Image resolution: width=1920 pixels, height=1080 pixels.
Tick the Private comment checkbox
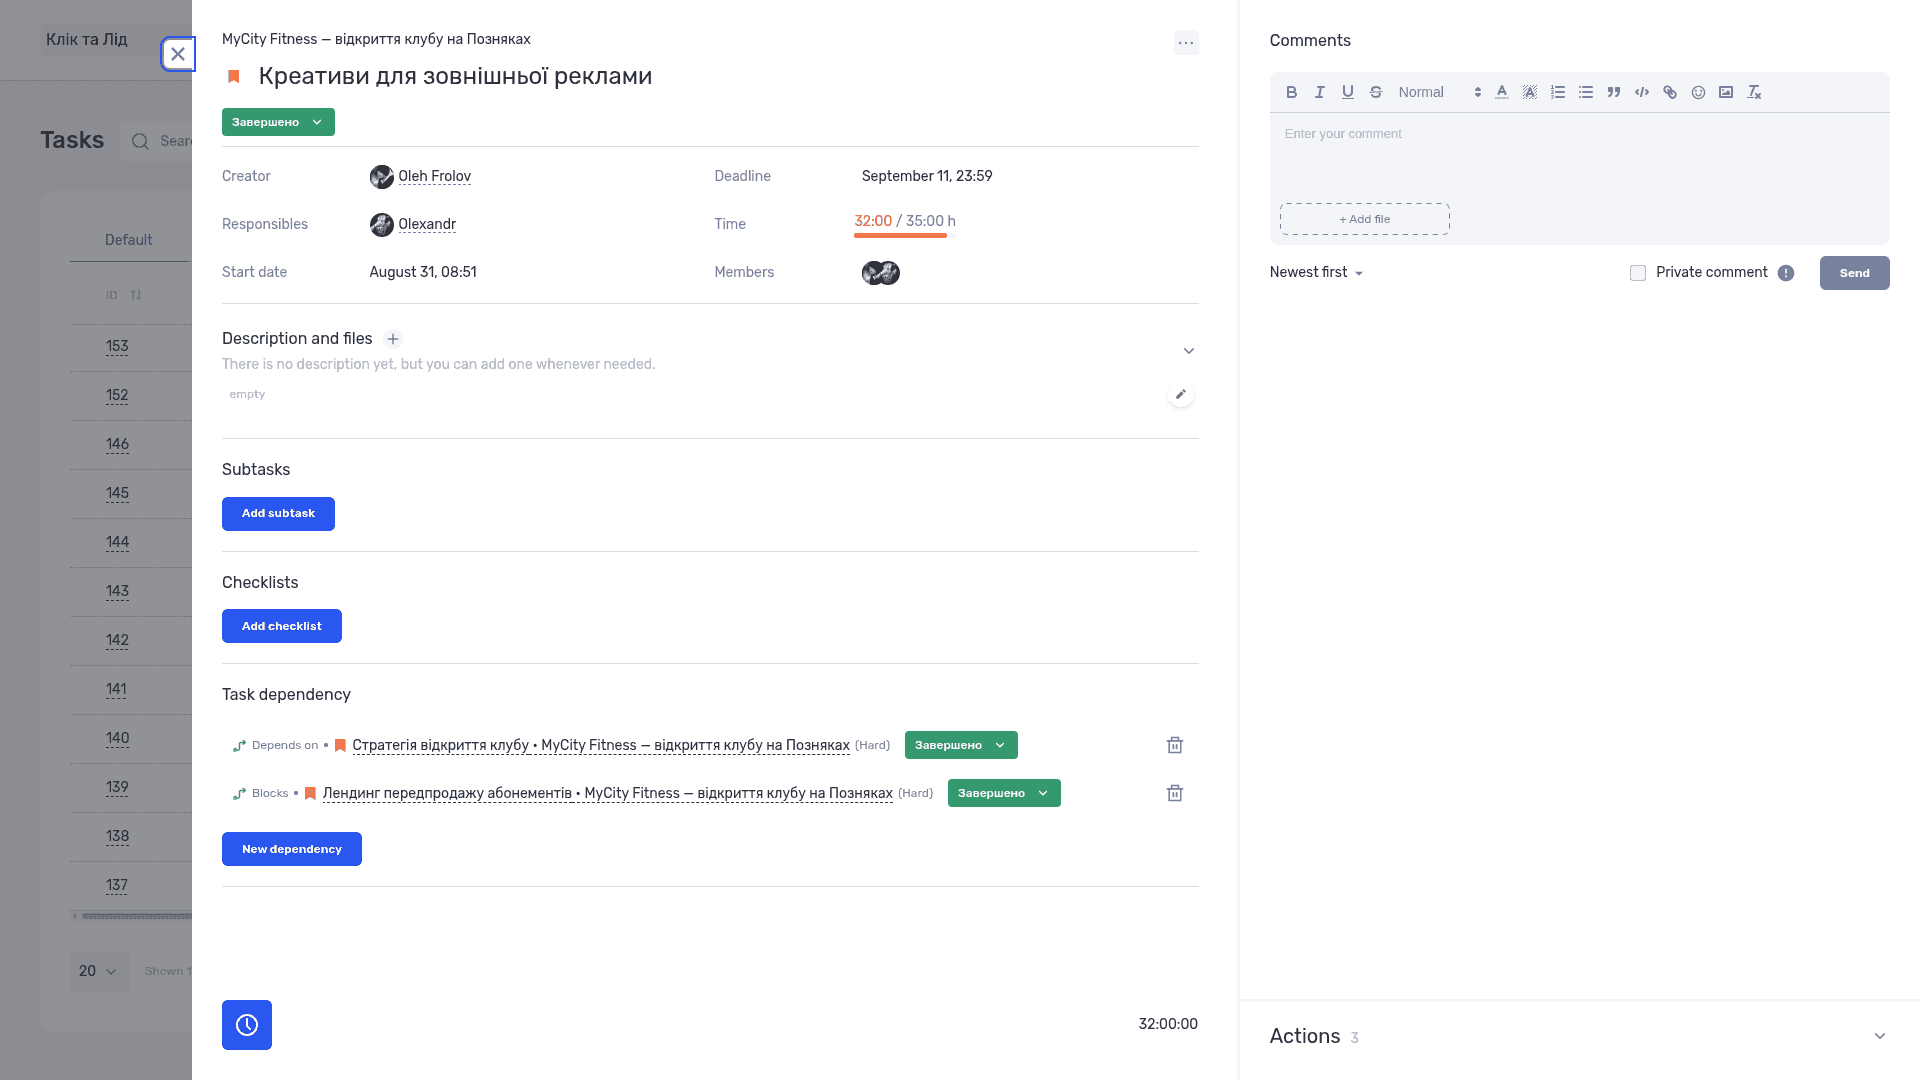coord(1638,273)
